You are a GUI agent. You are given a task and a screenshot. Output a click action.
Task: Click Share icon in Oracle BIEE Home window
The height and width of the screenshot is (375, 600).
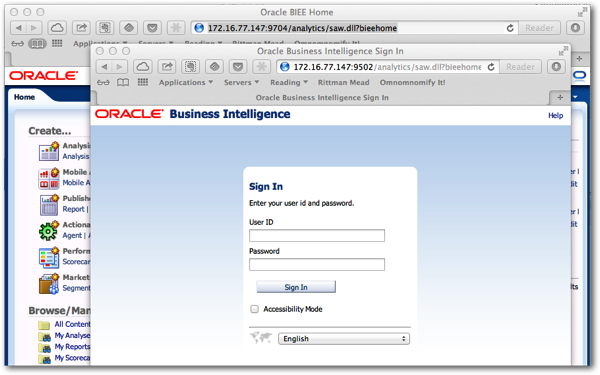[x=81, y=28]
